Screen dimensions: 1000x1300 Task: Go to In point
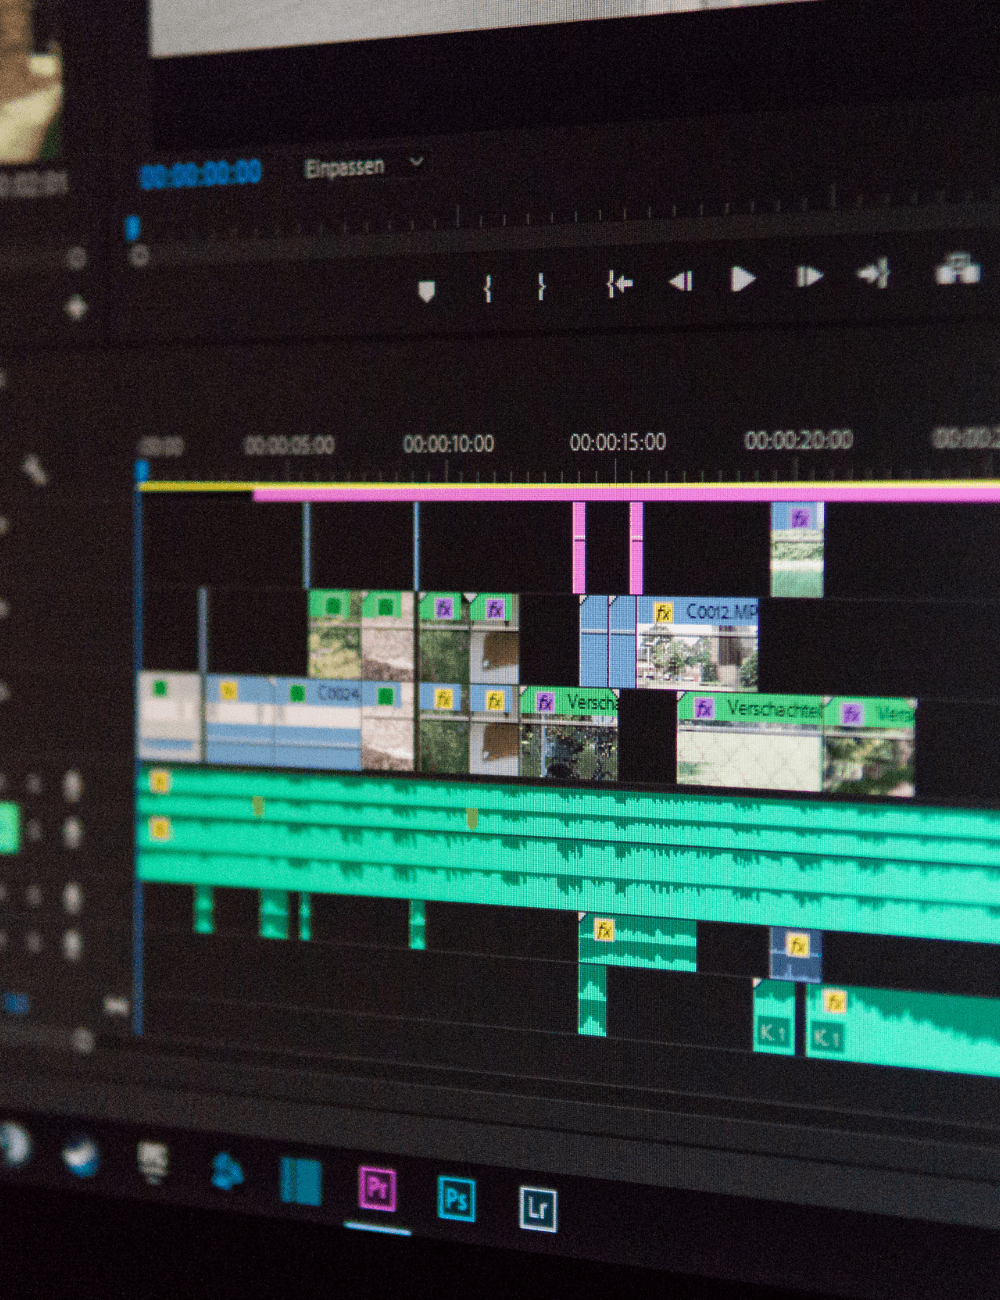pyautogui.click(x=619, y=285)
